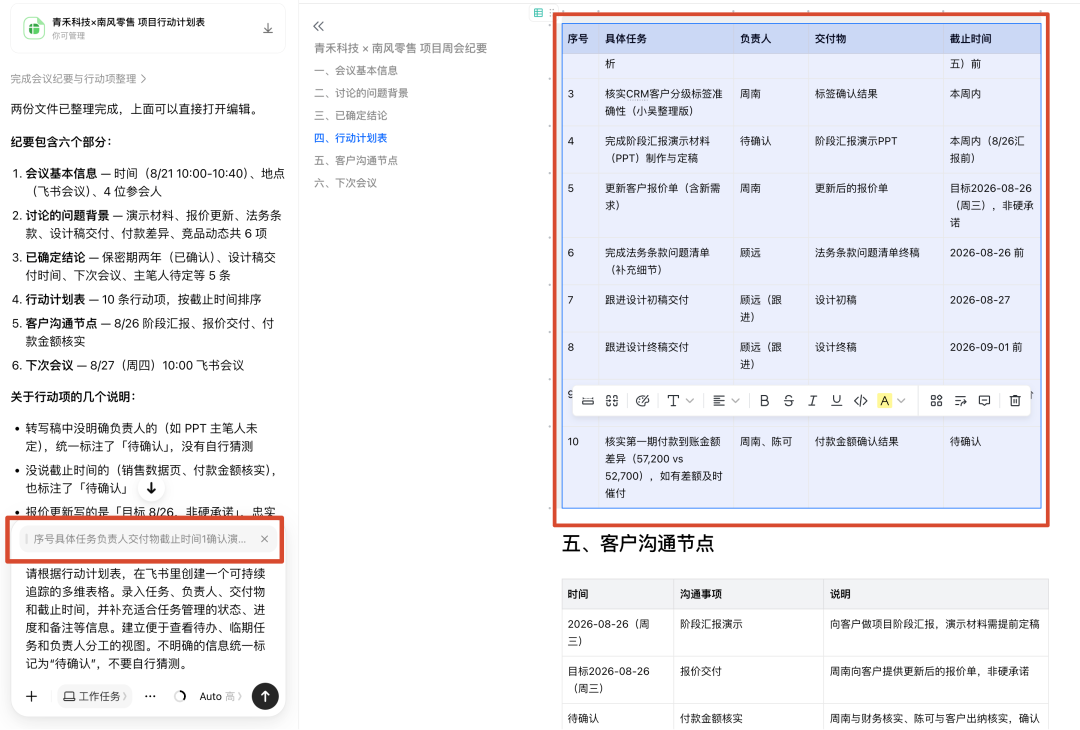This screenshot has height=730, width=1080.
Task: Apply strikethrough formatting
Action: point(789,401)
